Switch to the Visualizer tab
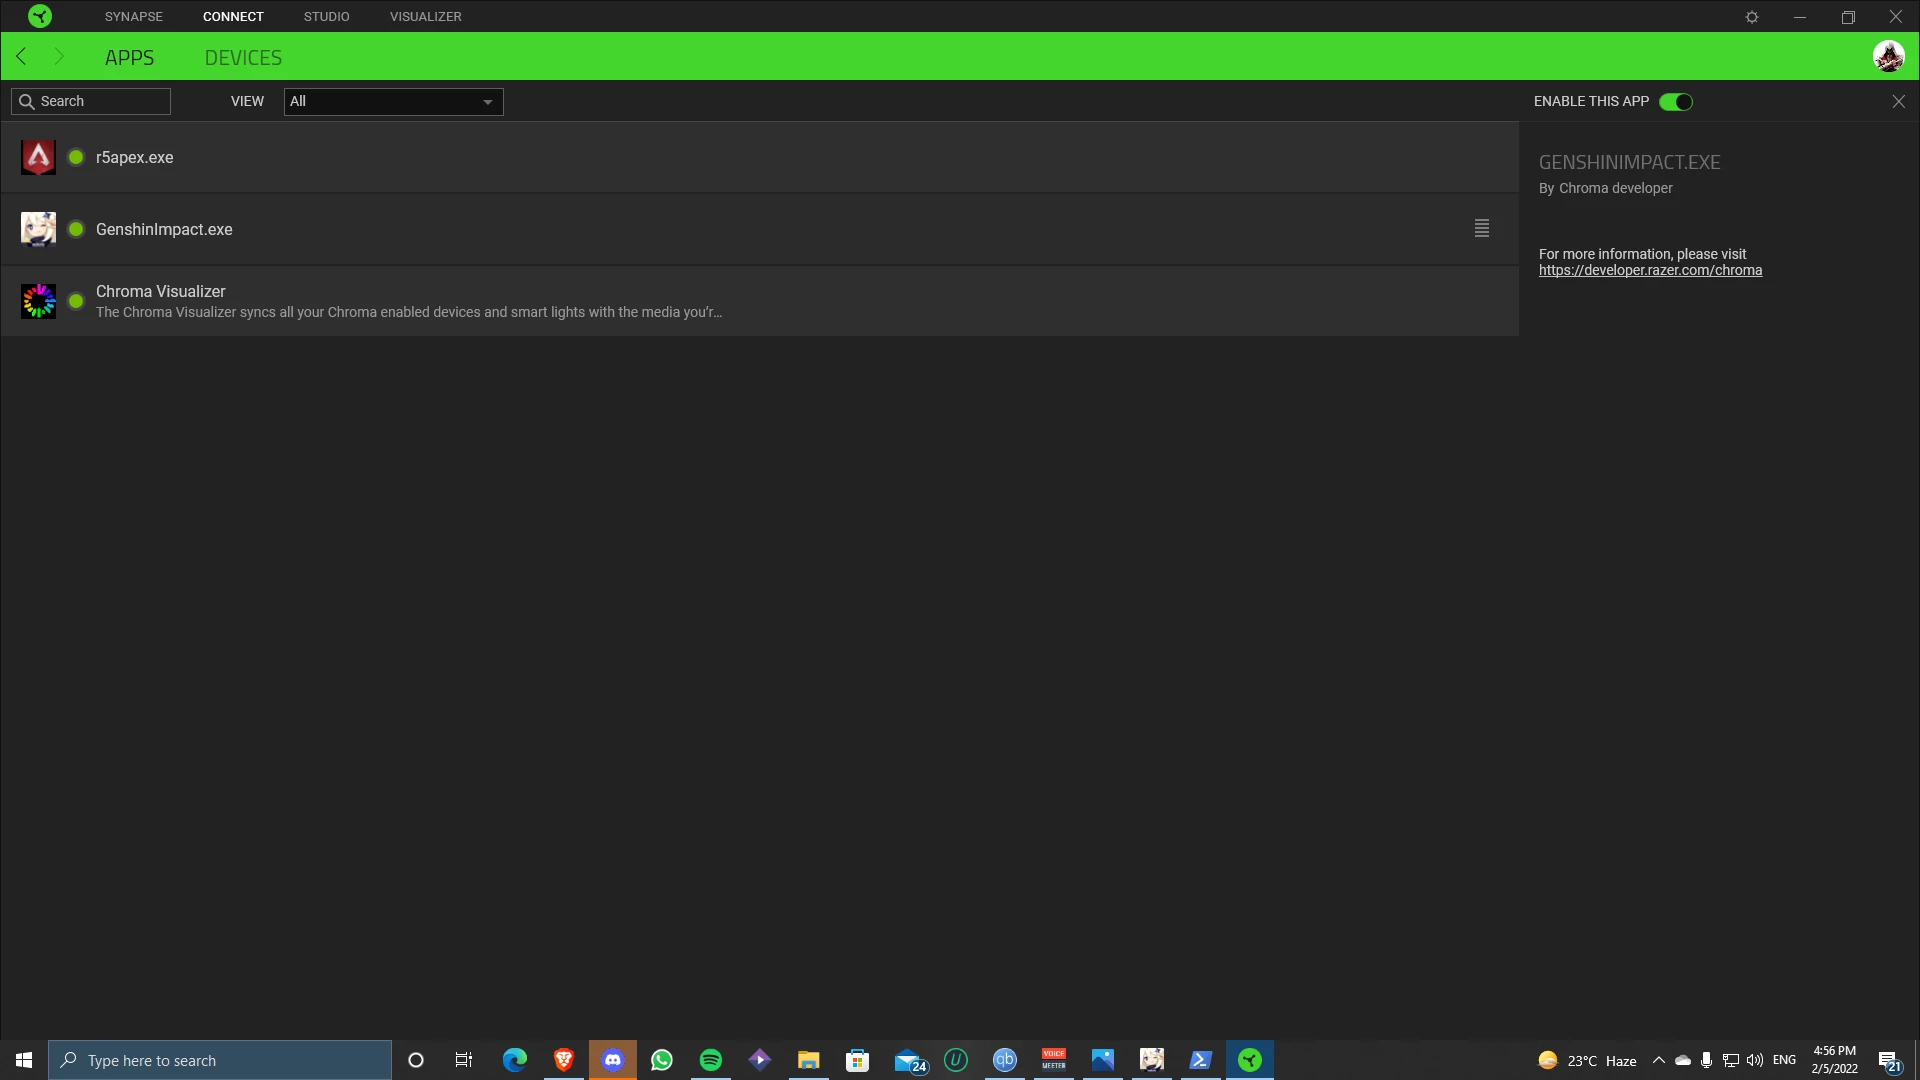Viewport: 1920px width, 1080px height. (425, 17)
